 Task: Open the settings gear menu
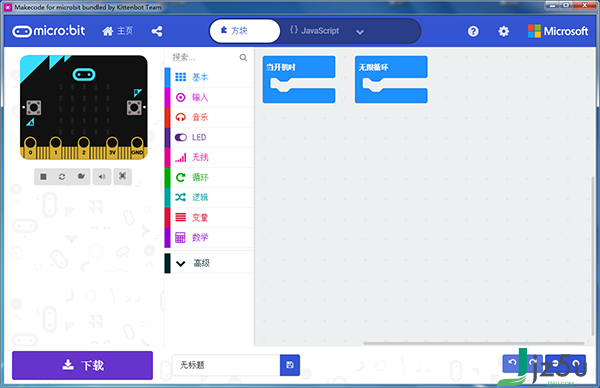point(504,31)
